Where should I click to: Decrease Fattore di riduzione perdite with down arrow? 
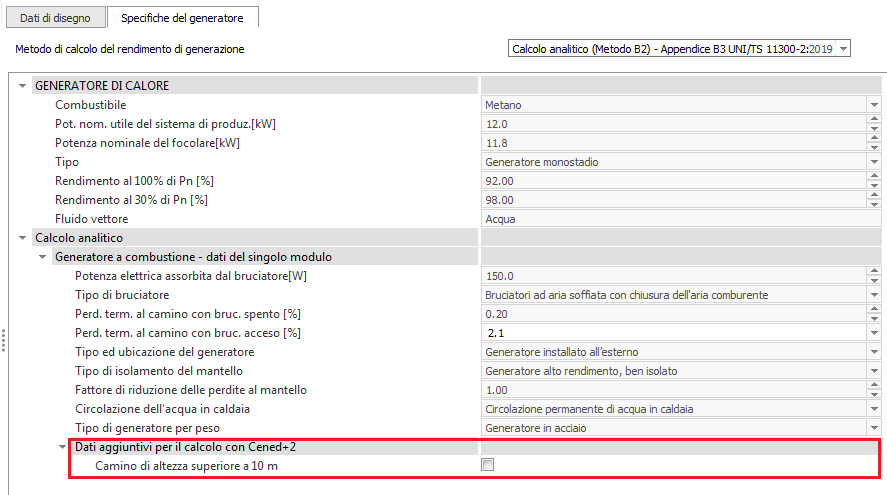[x=873, y=394]
